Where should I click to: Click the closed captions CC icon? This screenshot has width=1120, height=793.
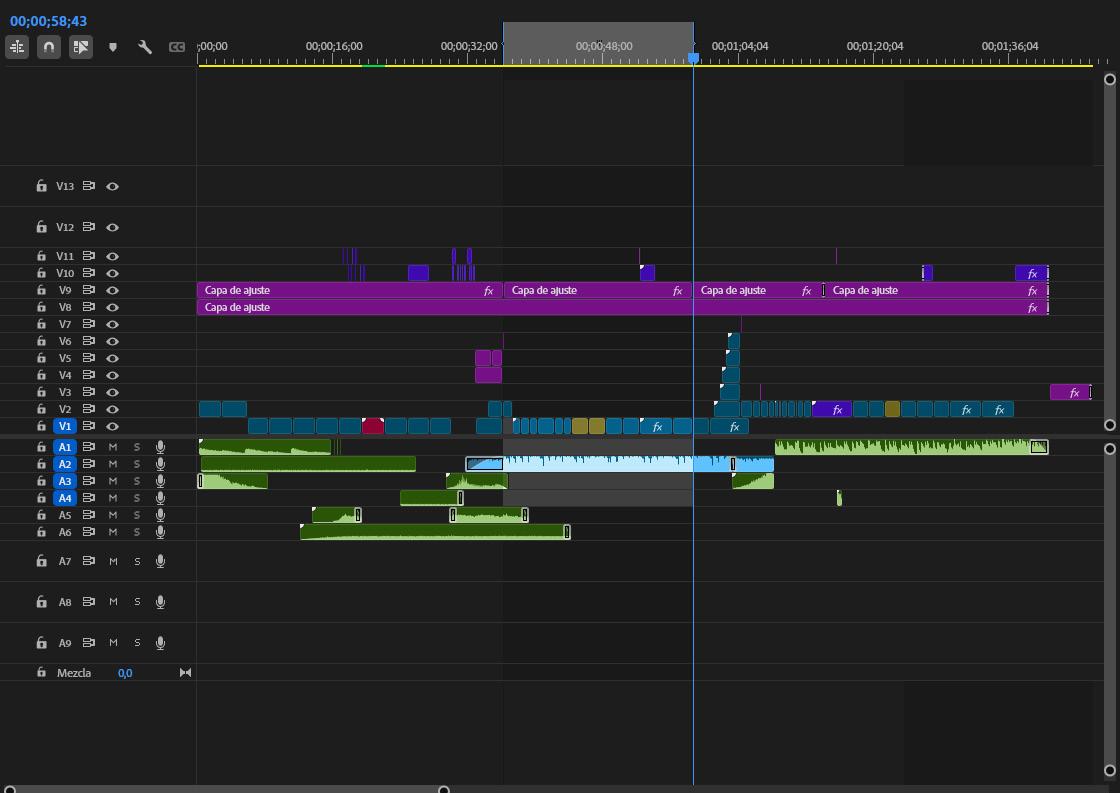[176, 47]
